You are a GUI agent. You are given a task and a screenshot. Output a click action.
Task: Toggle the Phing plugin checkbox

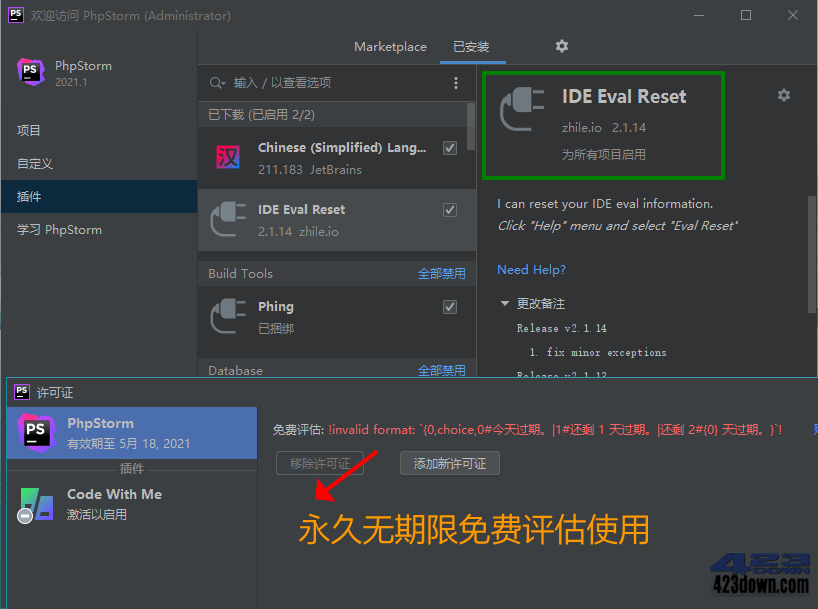tap(449, 307)
